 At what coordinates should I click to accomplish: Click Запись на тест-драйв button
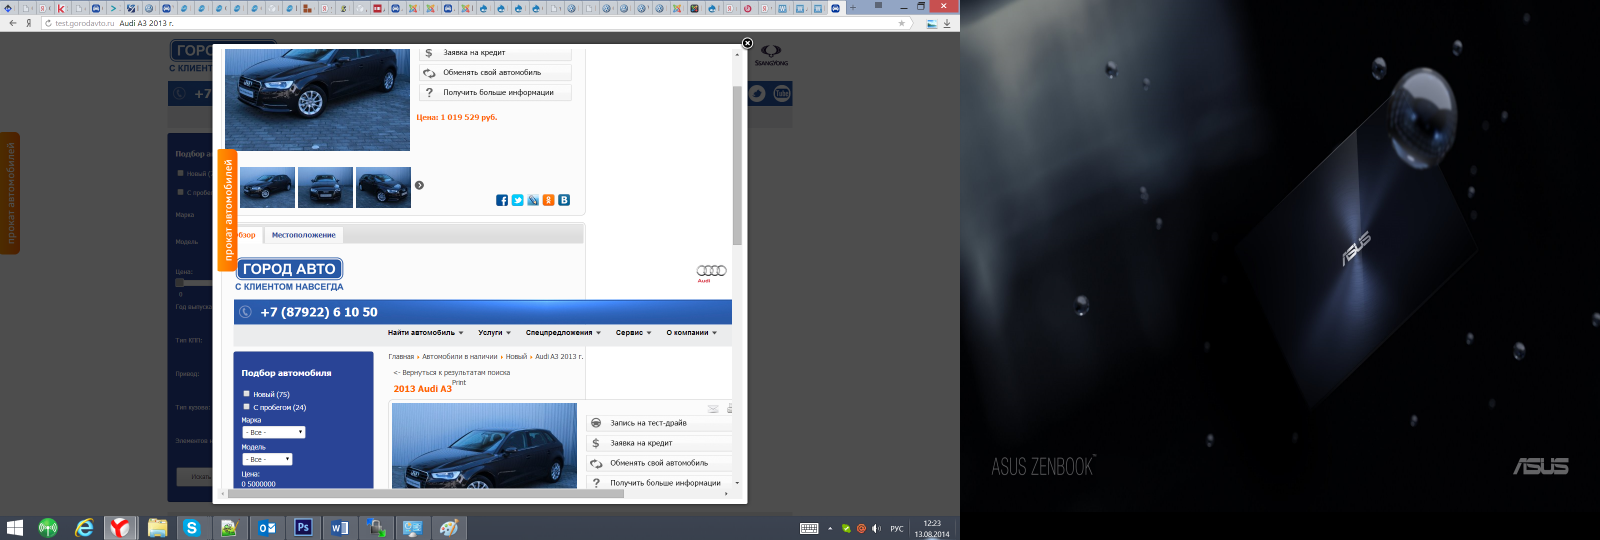click(659, 423)
